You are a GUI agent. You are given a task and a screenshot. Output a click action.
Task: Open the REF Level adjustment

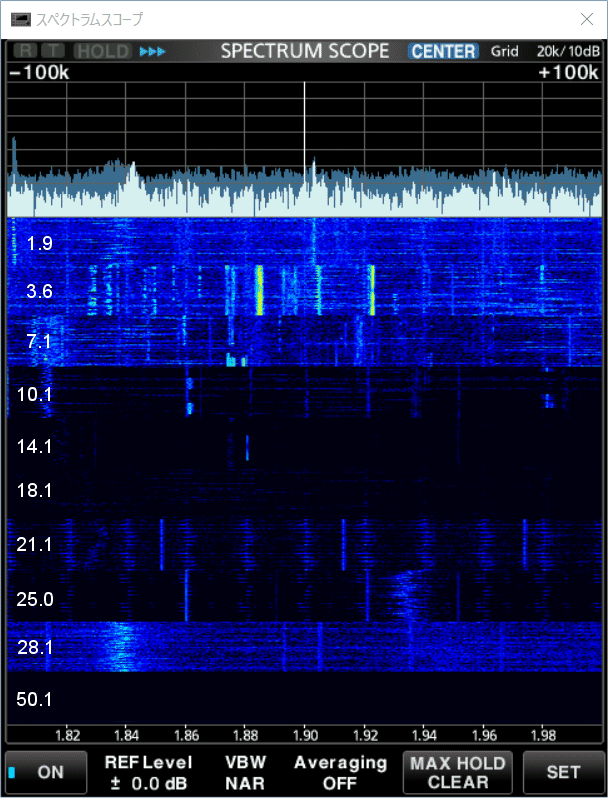146,772
